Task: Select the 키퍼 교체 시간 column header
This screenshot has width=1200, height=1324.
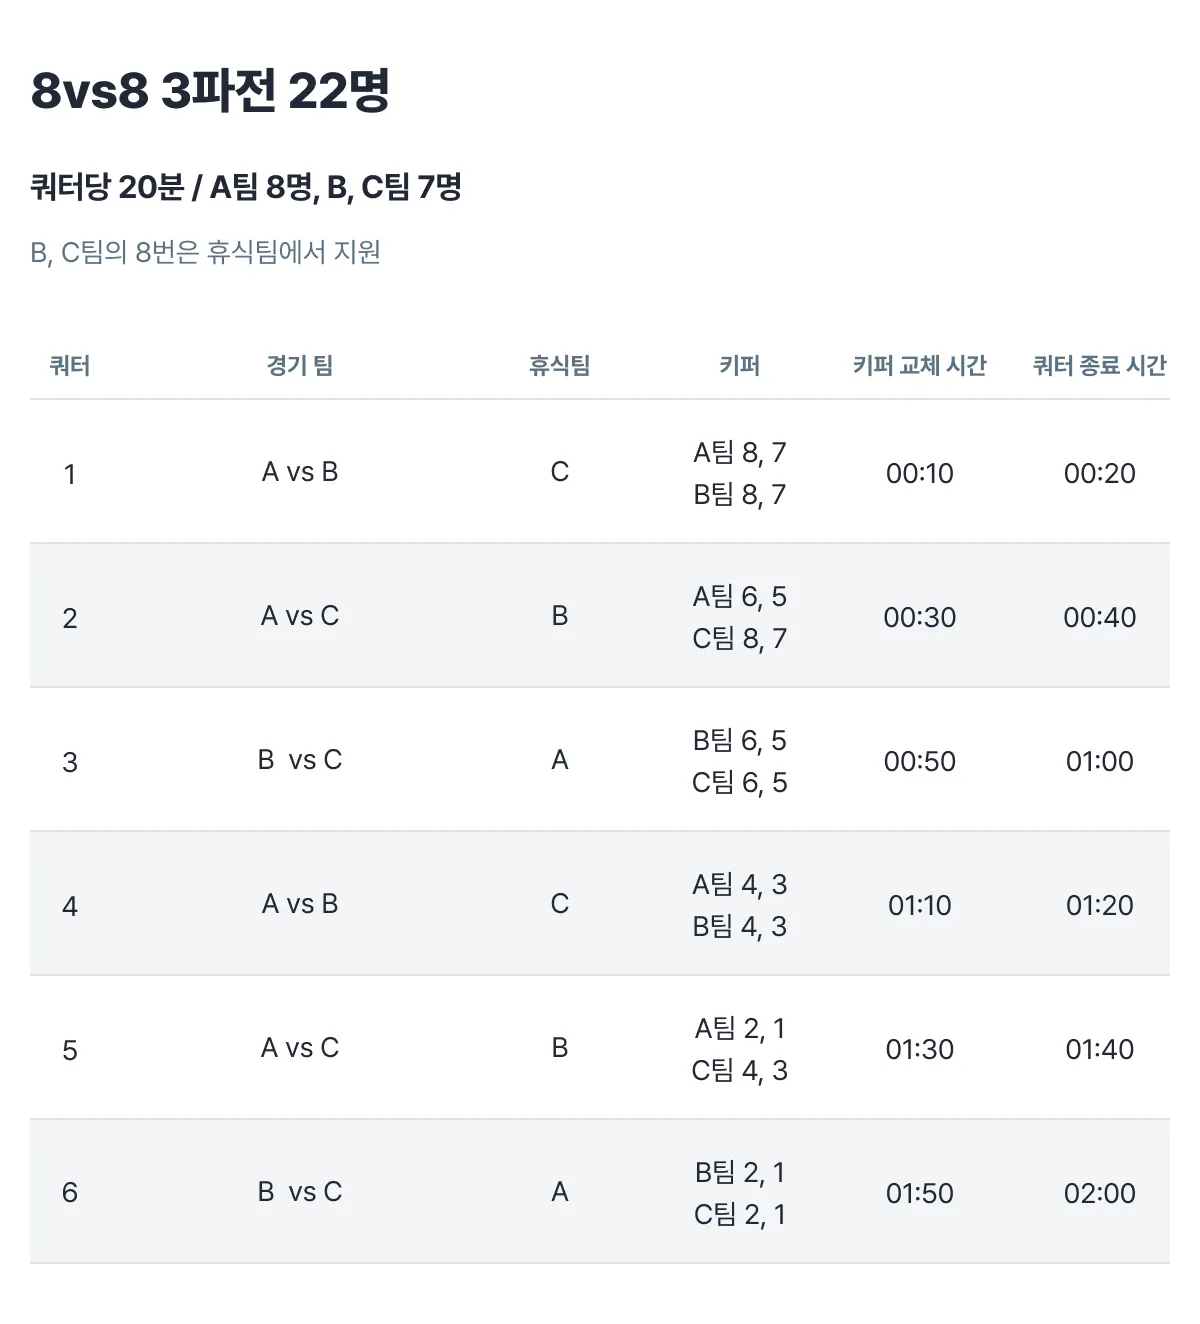Action: tap(919, 366)
